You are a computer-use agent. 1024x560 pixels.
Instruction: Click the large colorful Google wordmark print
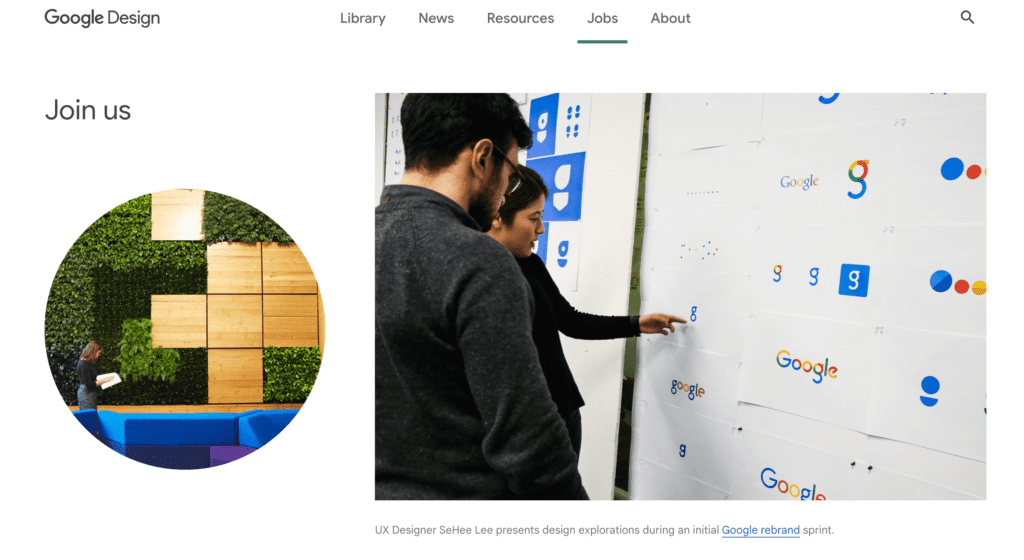[807, 366]
